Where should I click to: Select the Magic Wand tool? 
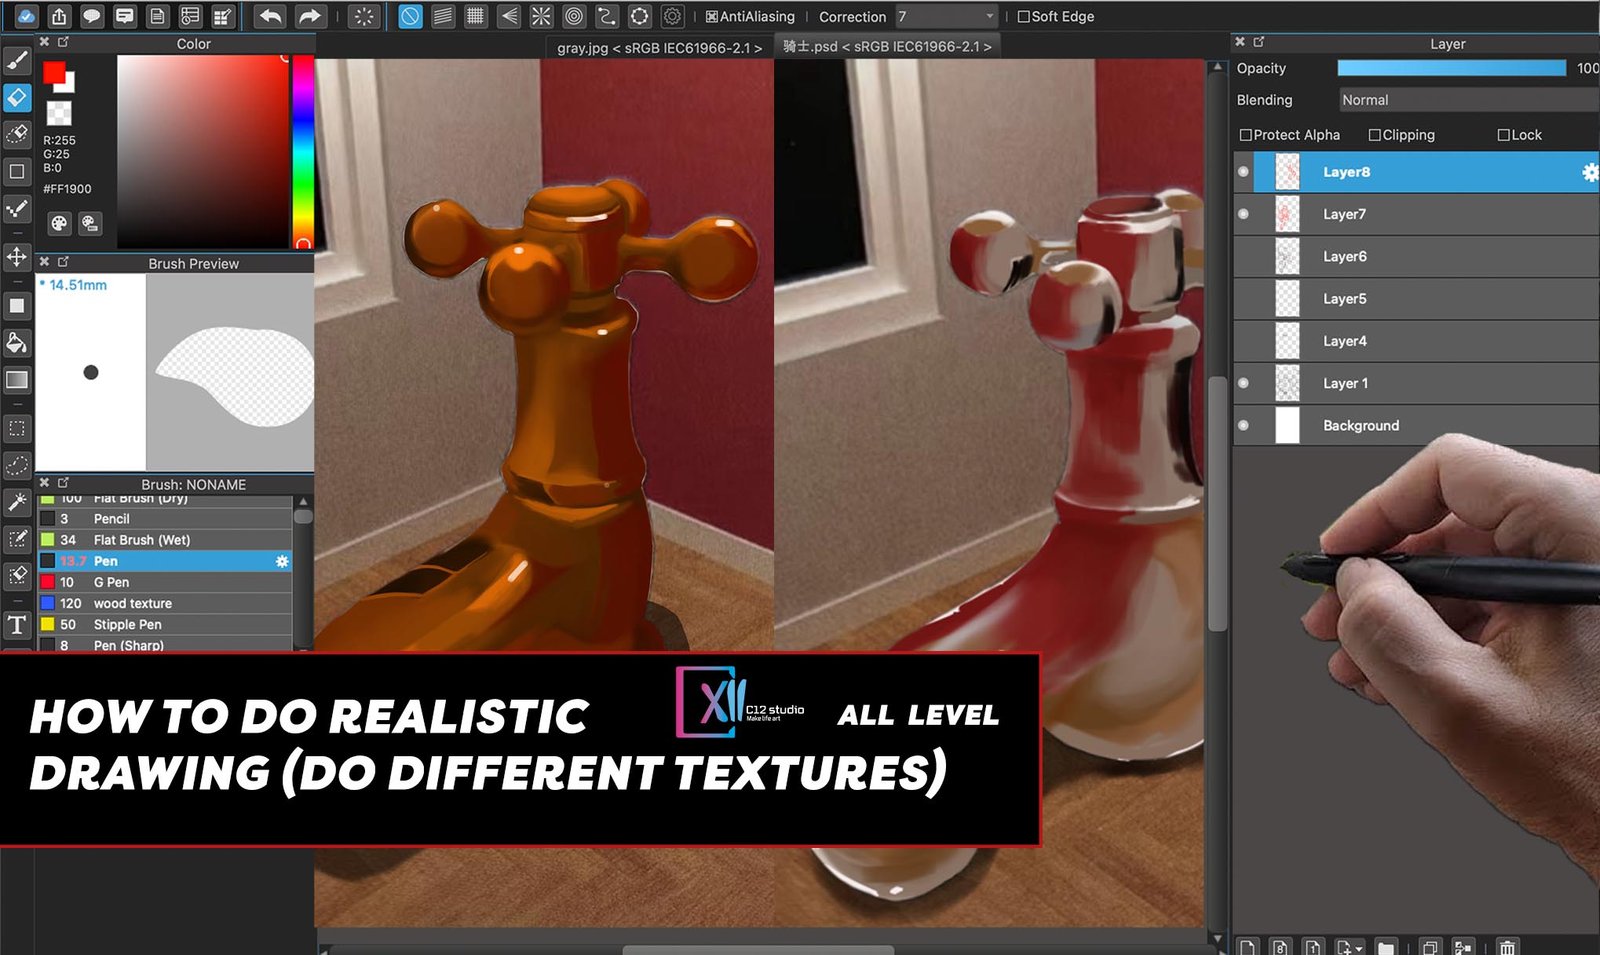[17, 502]
